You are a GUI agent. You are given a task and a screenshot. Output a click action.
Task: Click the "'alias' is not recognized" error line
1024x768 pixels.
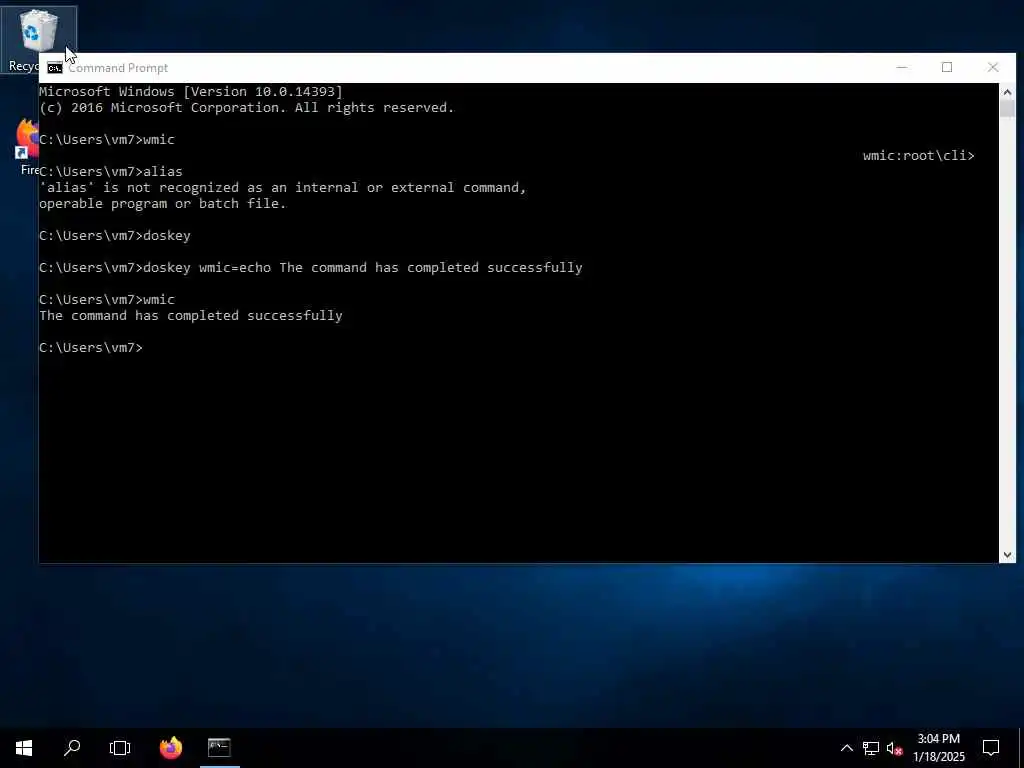coord(283,187)
